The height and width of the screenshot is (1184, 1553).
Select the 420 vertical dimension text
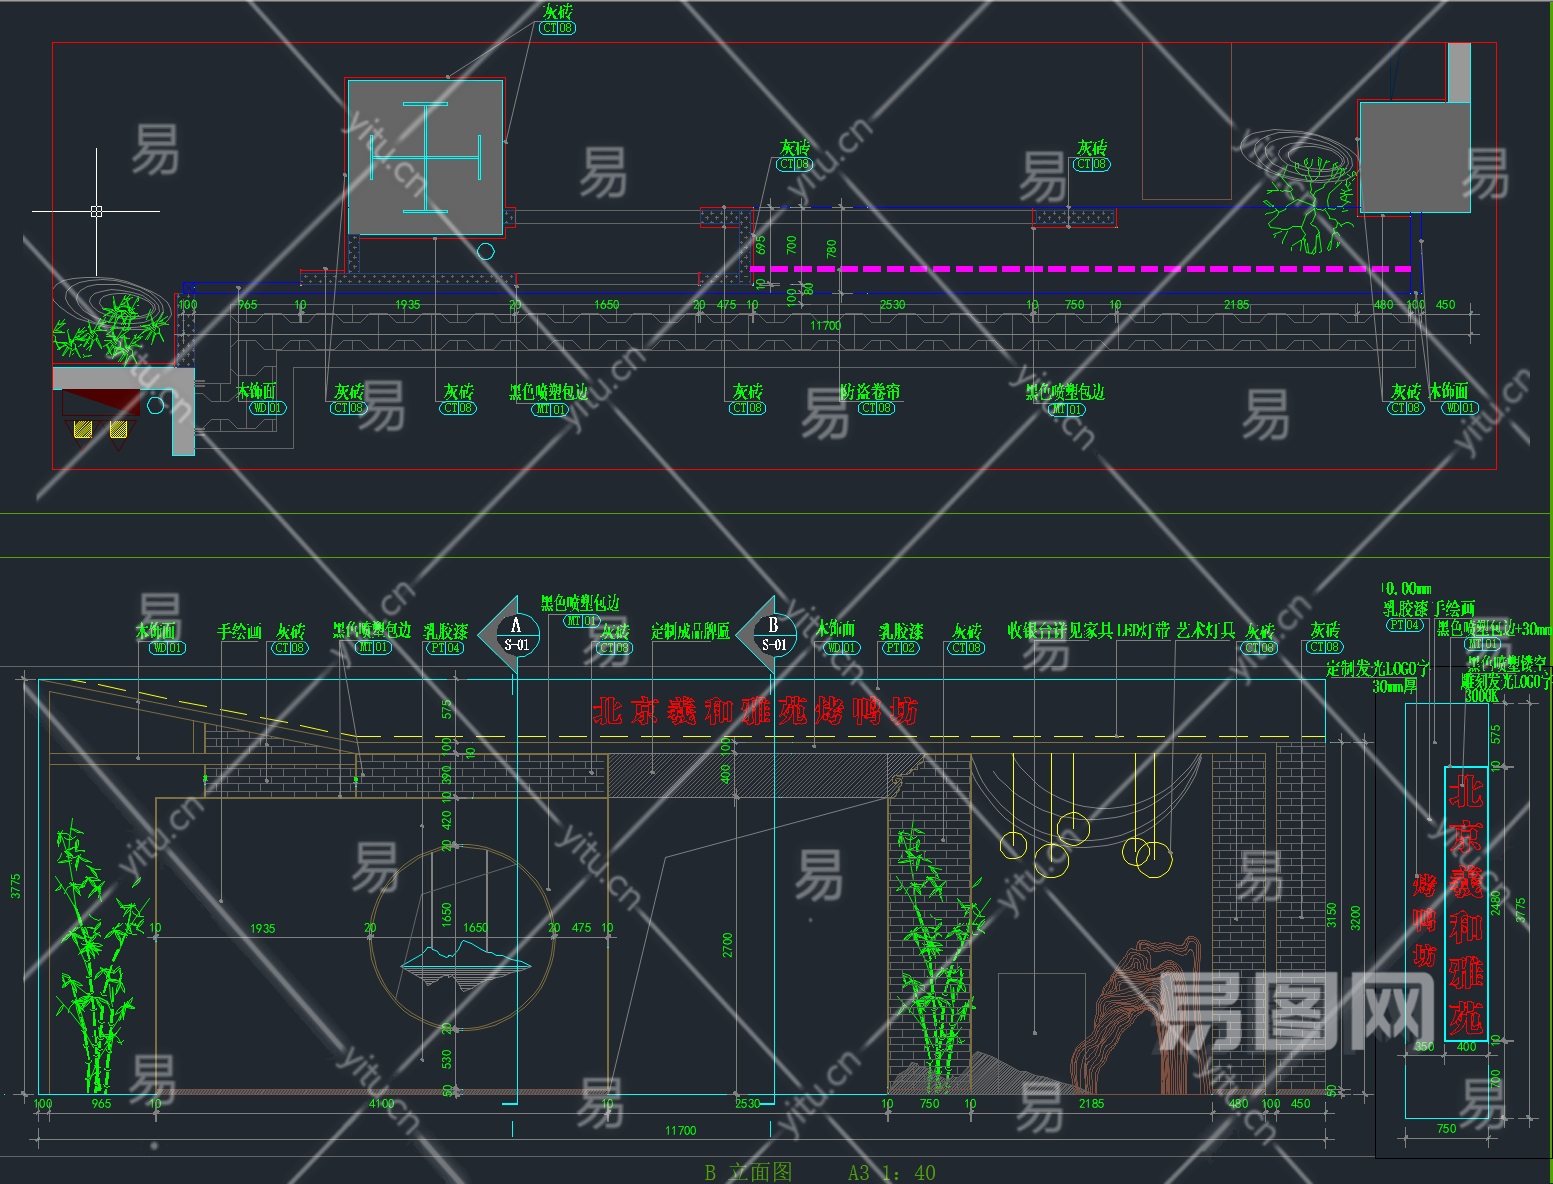(x=447, y=820)
